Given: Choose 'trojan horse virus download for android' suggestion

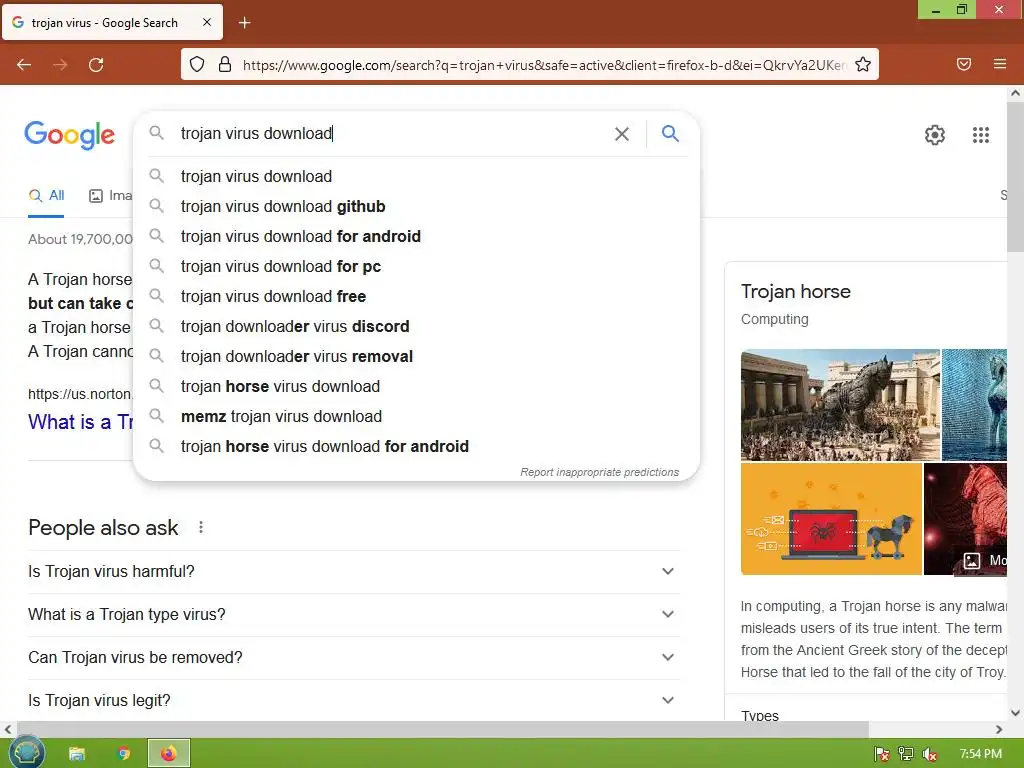Looking at the screenshot, I should coord(417,447).
